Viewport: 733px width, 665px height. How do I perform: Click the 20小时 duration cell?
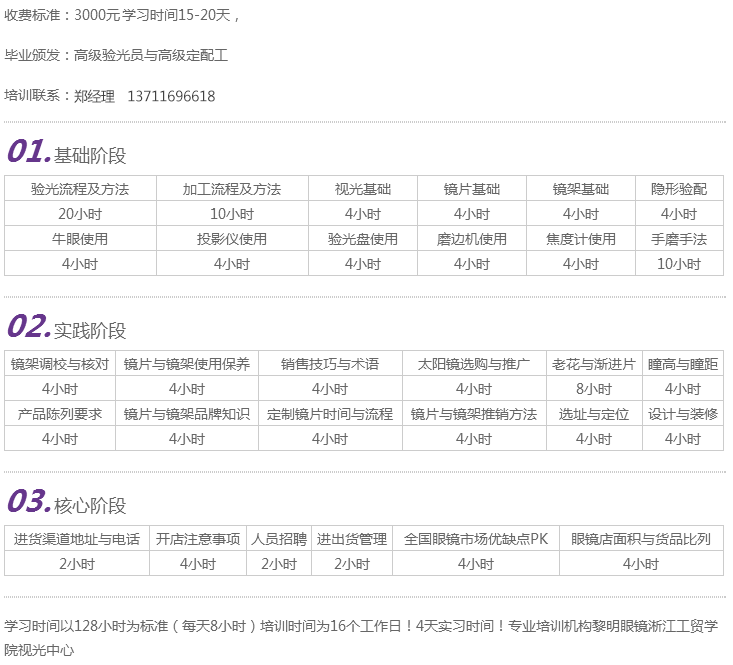tap(80, 214)
